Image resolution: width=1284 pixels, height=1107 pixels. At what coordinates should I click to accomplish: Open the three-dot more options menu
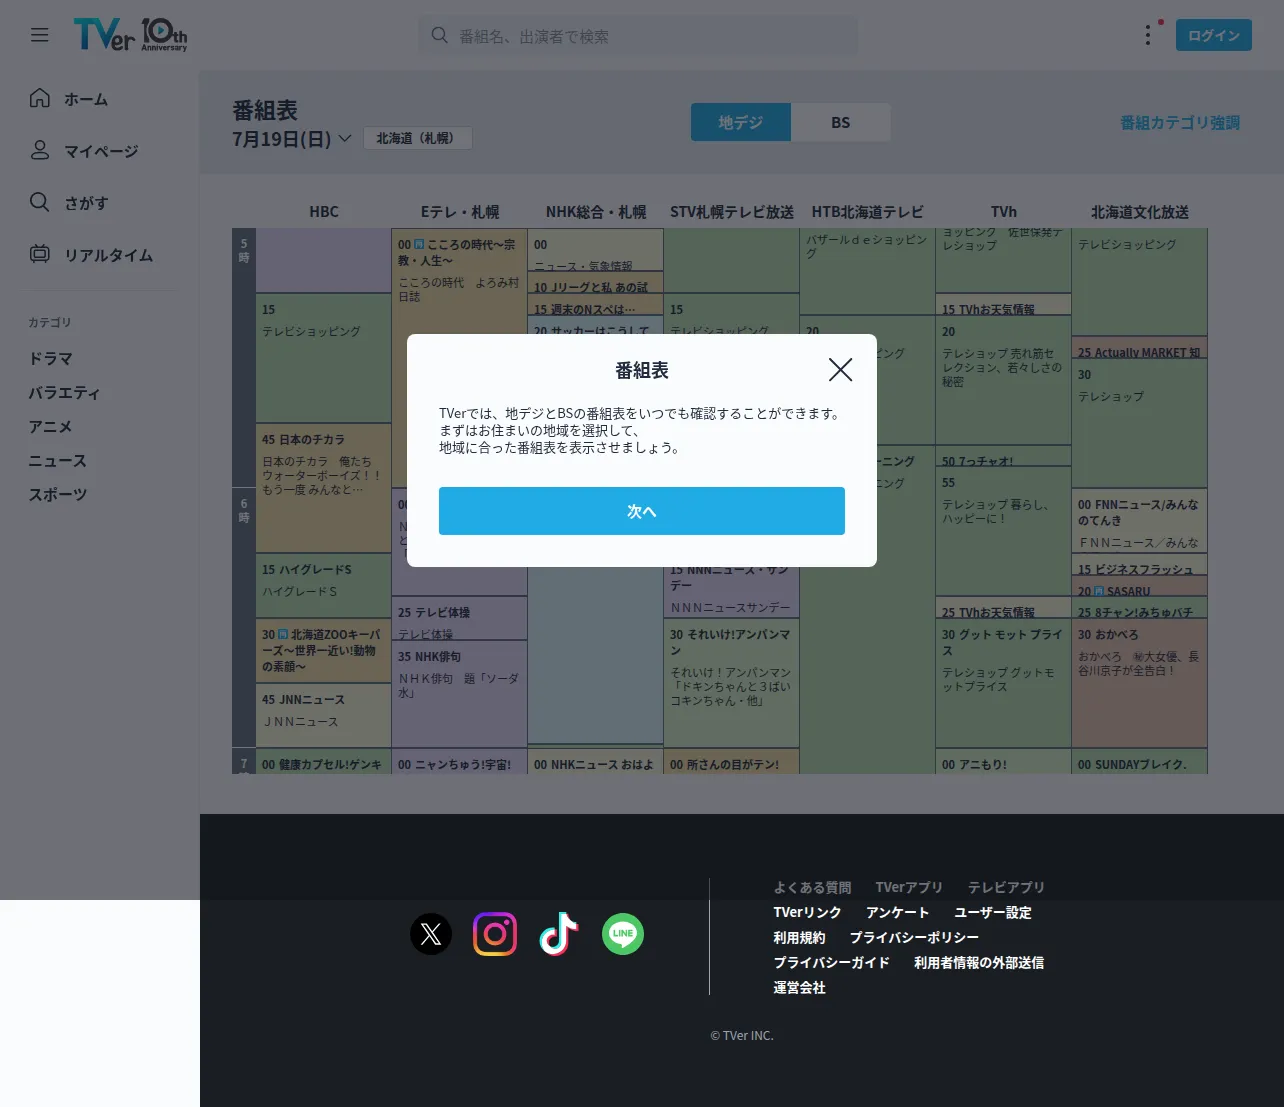tap(1147, 35)
